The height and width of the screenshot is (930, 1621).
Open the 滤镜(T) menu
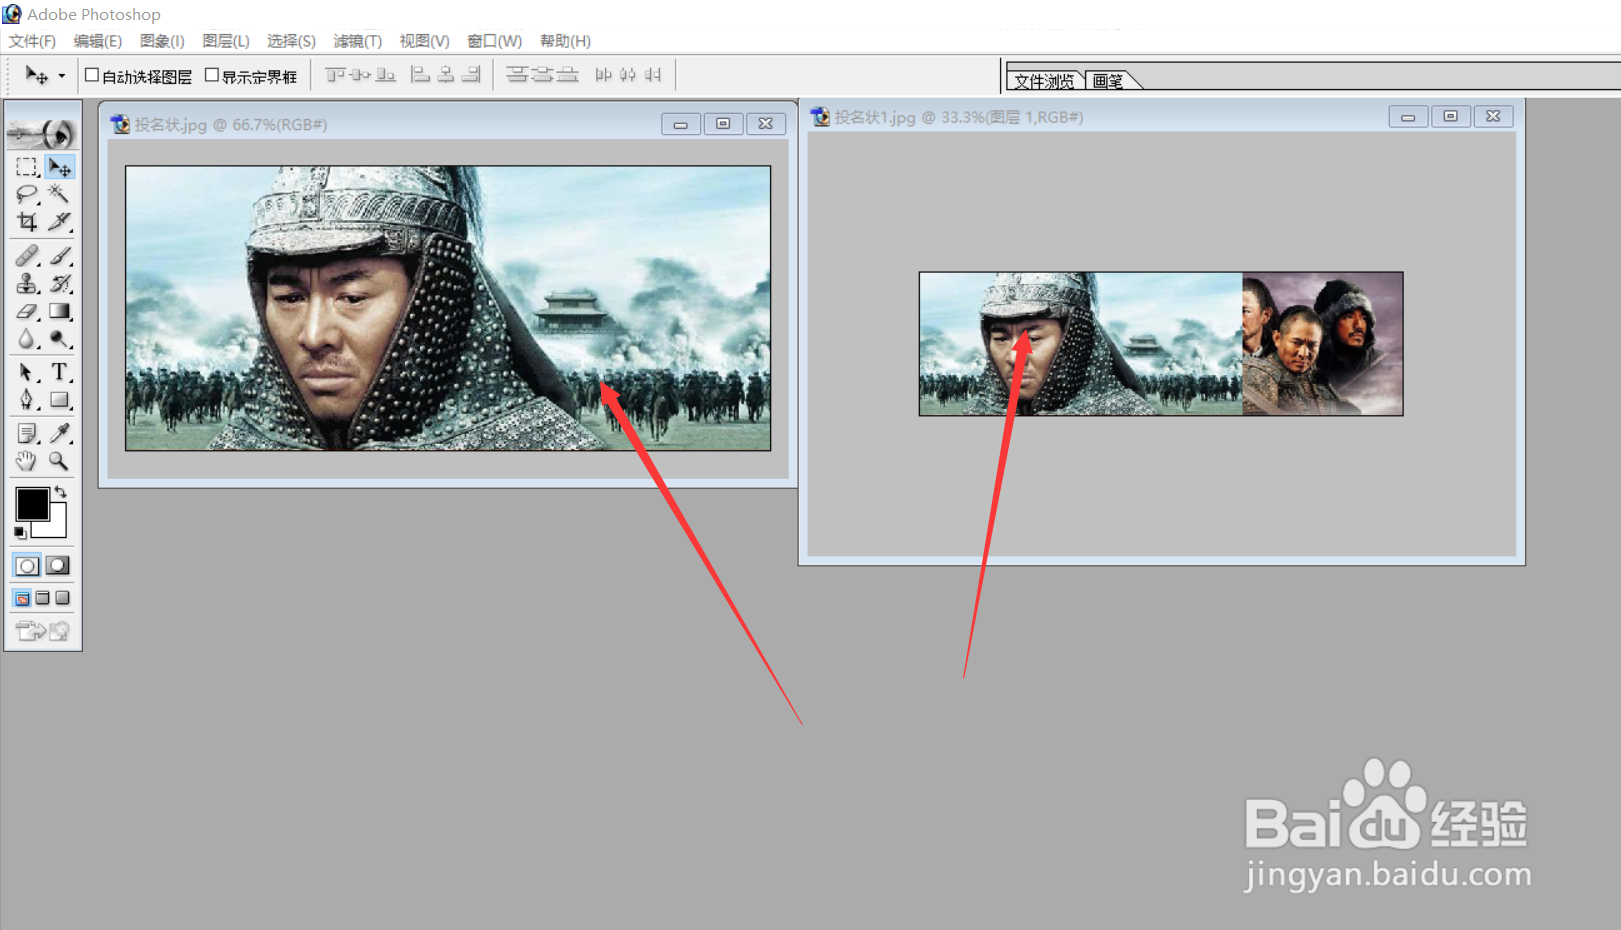coord(358,41)
